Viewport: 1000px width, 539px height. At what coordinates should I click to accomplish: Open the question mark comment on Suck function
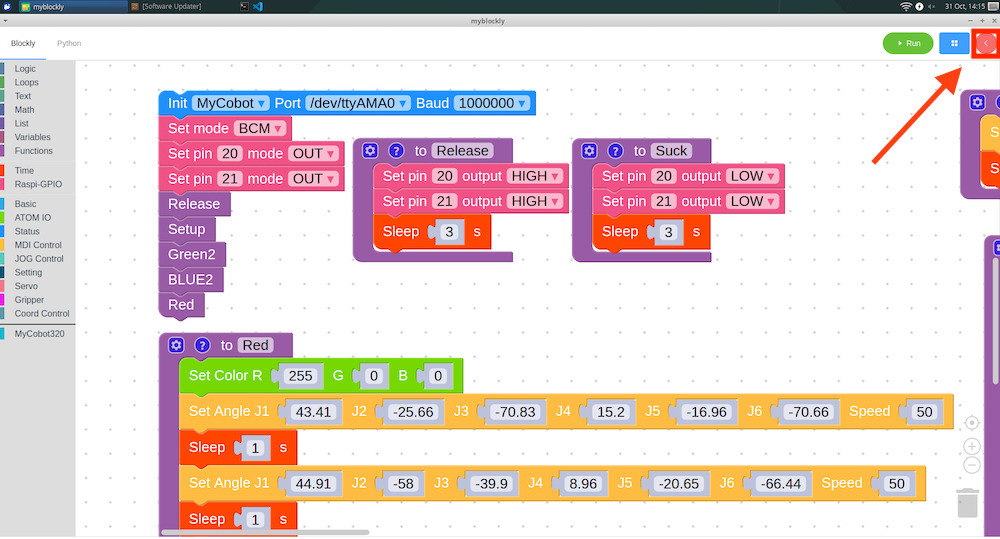pyautogui.click(x=615, y=151)
